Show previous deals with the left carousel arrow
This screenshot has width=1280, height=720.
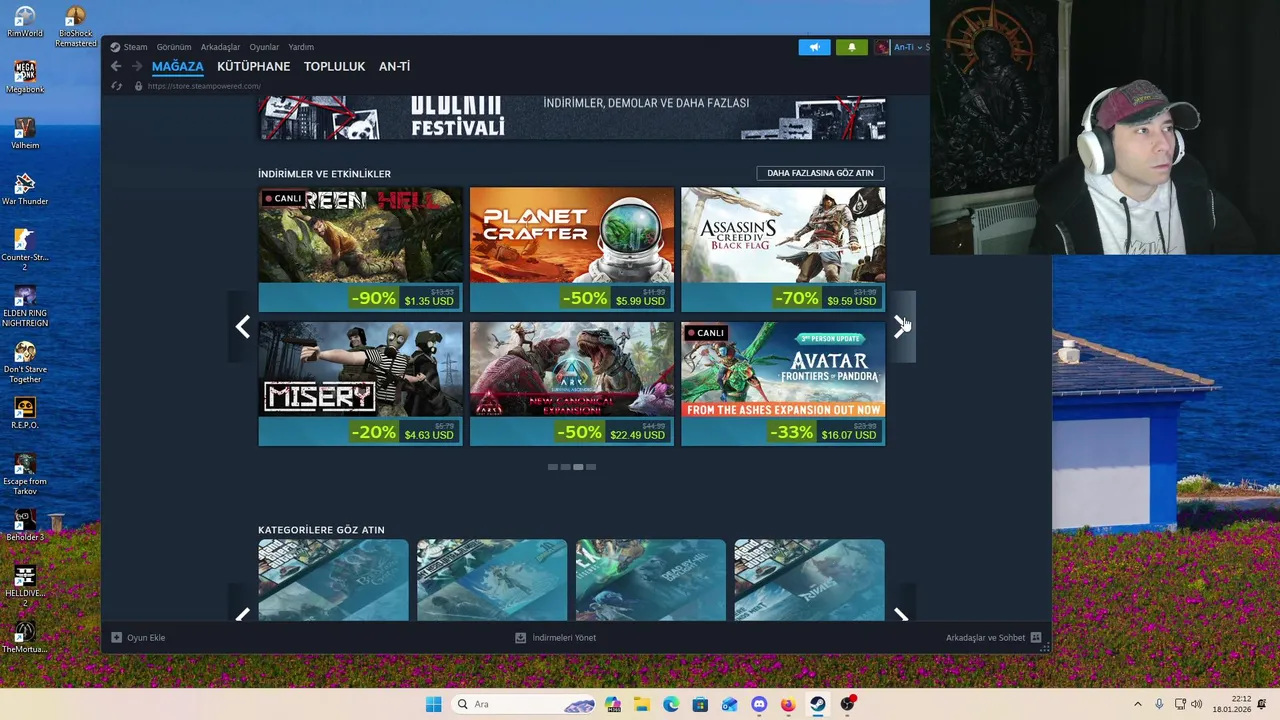coord(242,327)
